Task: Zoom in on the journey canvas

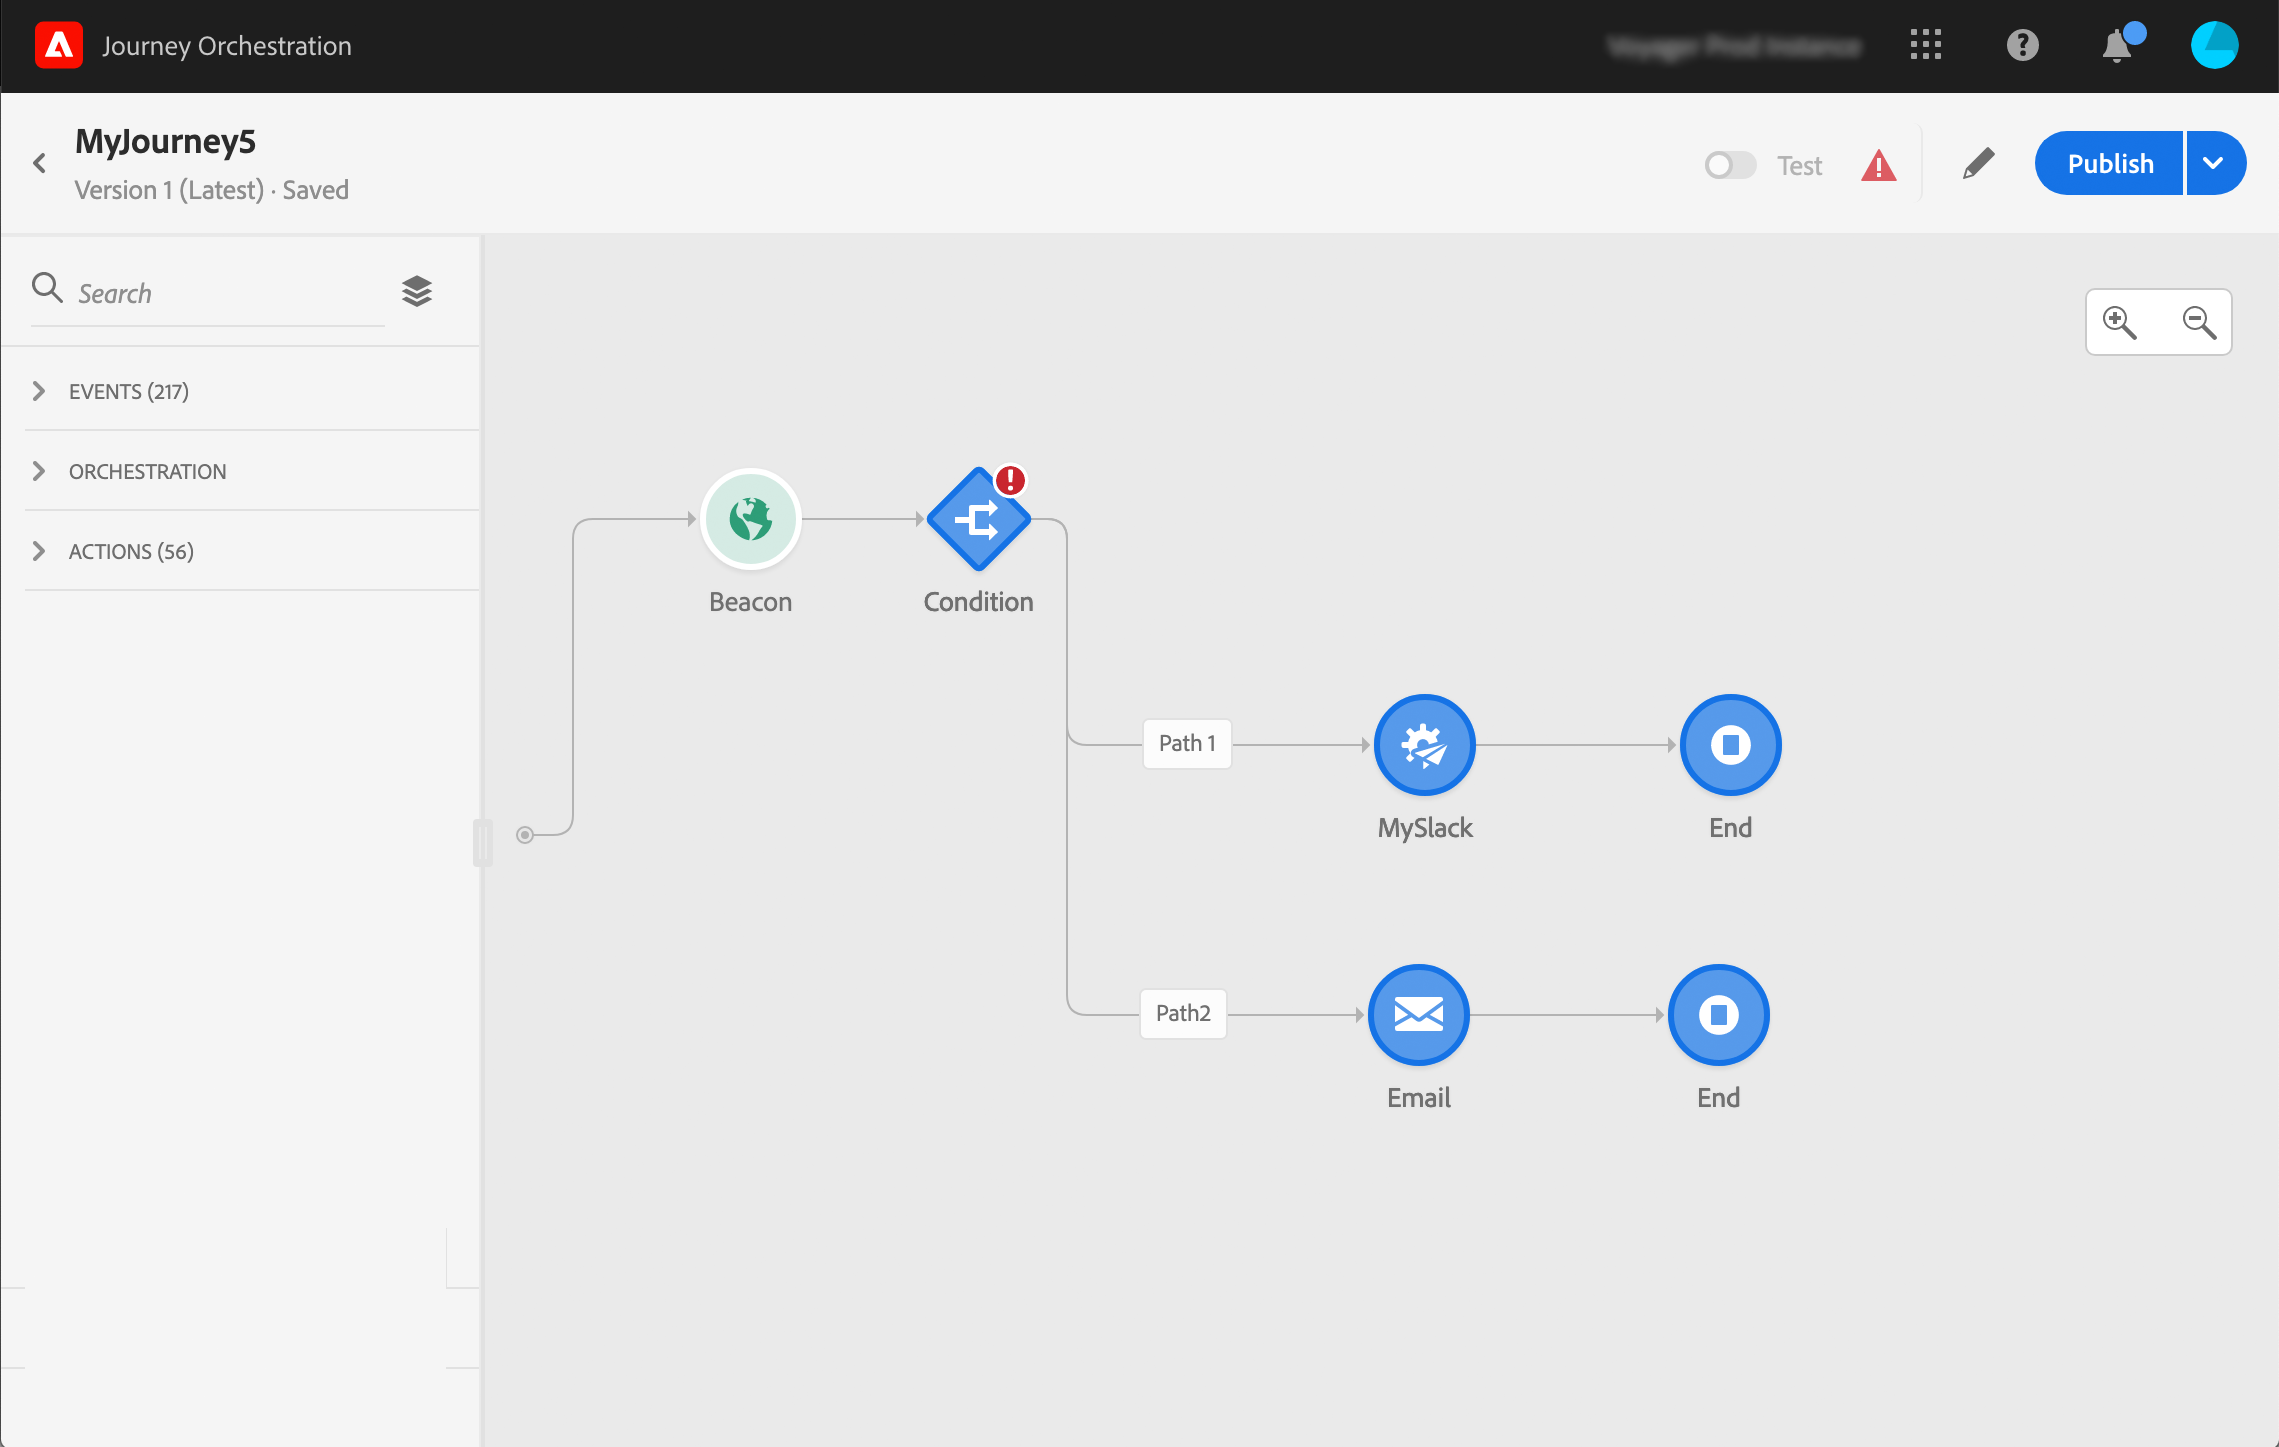Action: point(2120,322)
